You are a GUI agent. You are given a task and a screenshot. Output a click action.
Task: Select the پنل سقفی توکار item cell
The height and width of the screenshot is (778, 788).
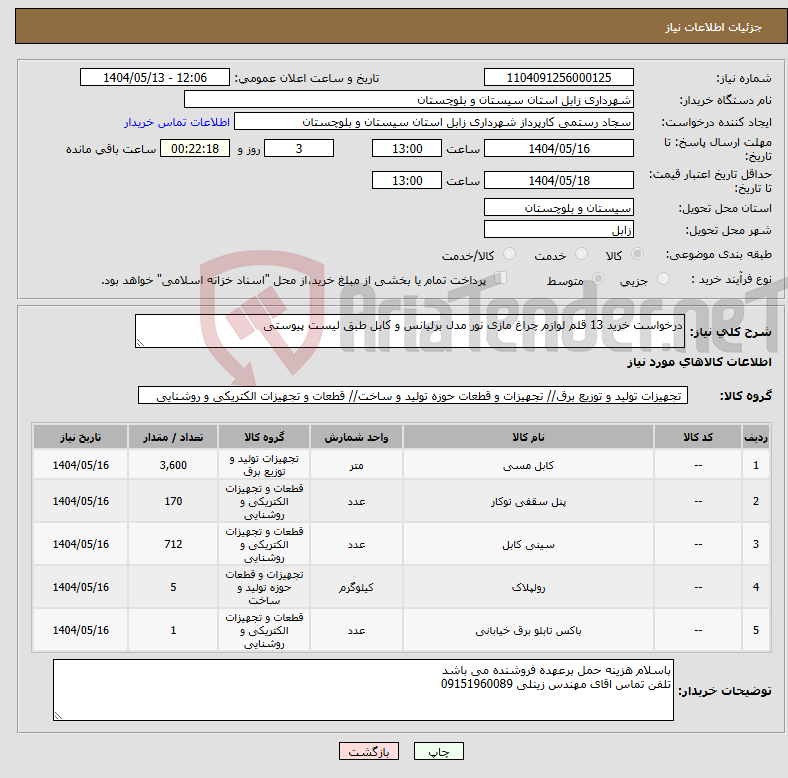pyautogui.click(x=528, y=501)
